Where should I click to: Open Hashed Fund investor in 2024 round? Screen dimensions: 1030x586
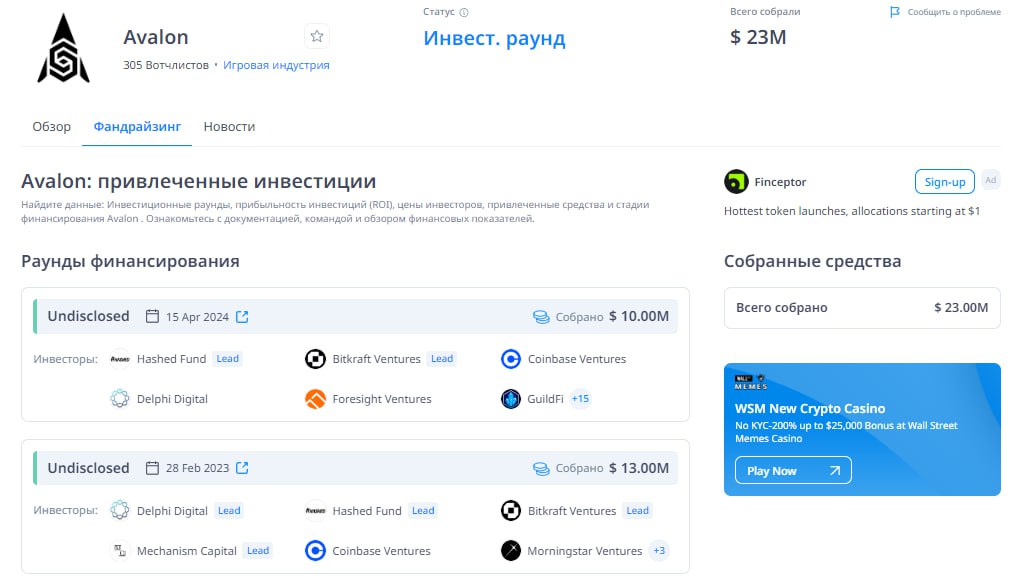[x=171, y=359]
